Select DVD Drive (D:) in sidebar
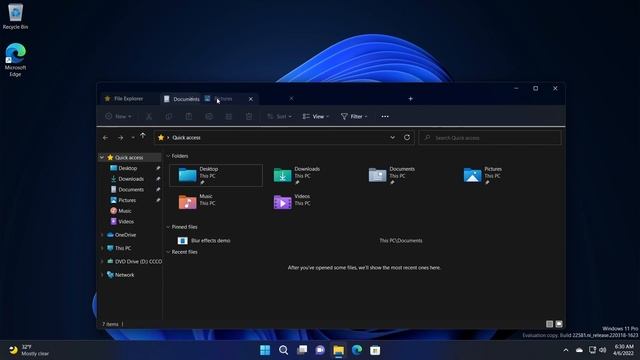This screenshot has width=640, height=360. [x=135, y=261]
